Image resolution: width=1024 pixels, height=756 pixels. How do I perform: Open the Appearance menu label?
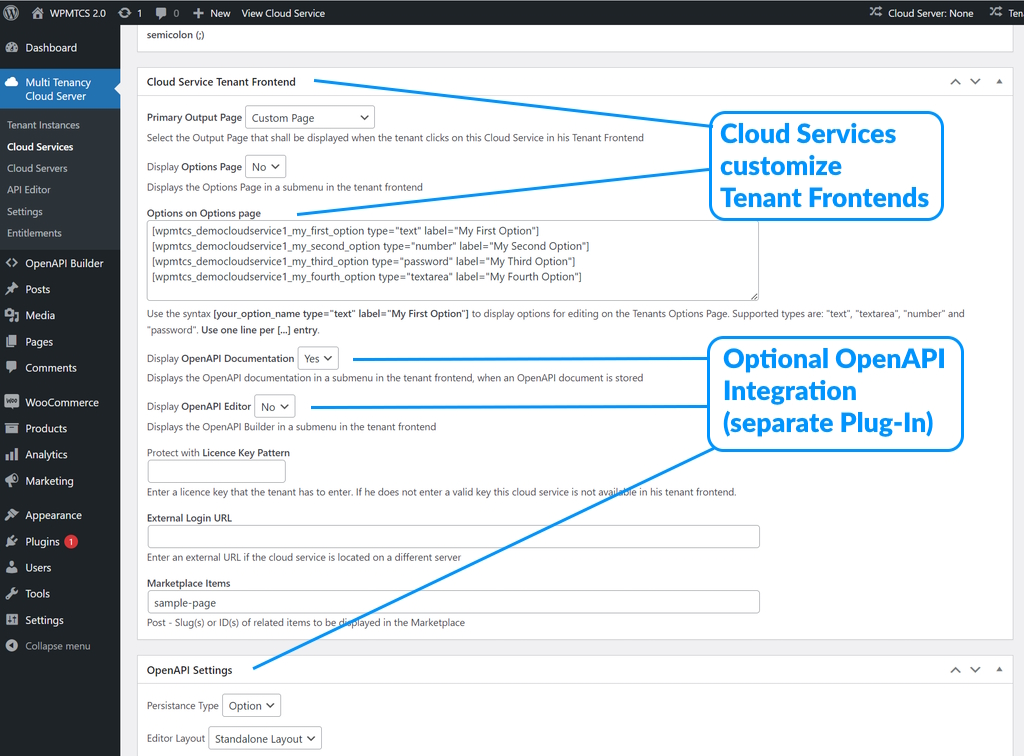tap(54, 515)
